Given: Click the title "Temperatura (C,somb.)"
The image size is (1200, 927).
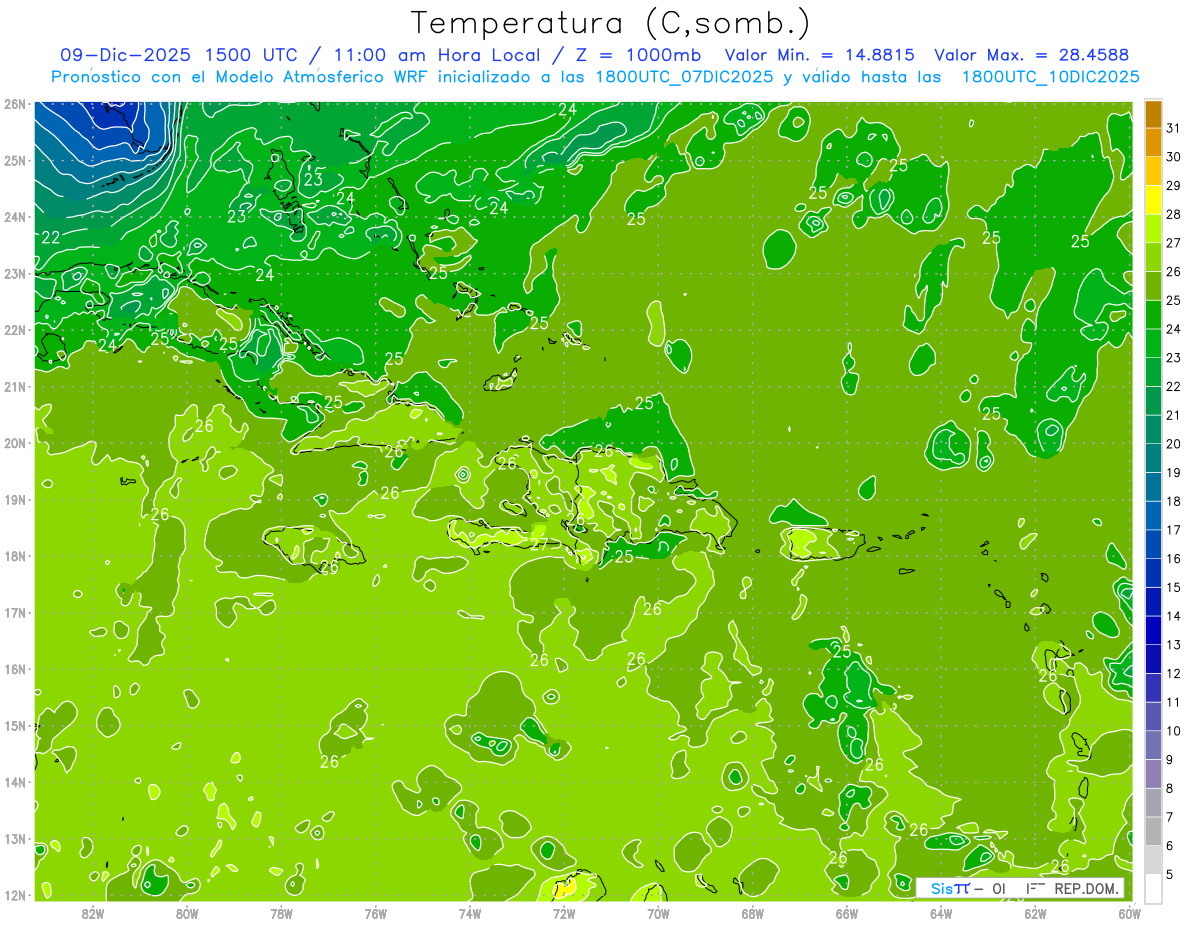Looking at the screenshot, I should click(x=611, y=23).
